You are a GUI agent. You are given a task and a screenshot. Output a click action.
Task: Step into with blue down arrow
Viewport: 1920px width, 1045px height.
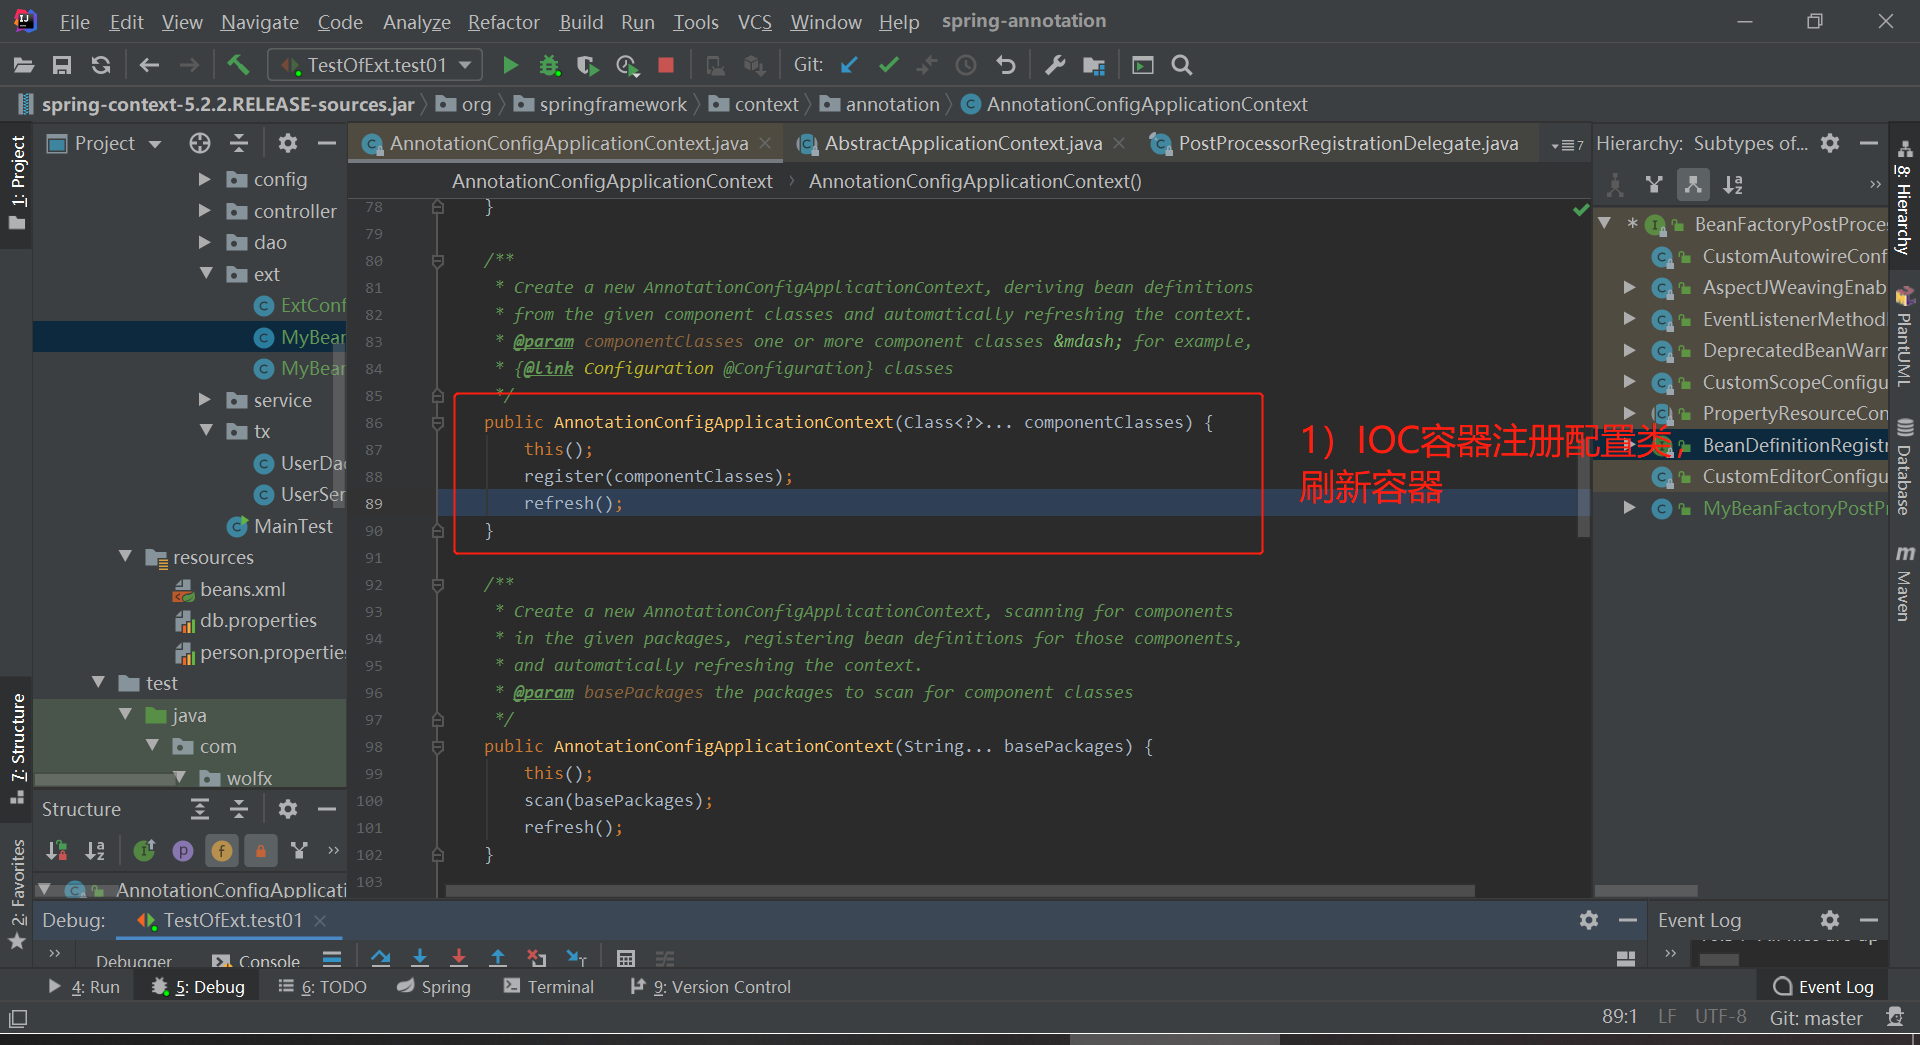click(x=420, y=958)
